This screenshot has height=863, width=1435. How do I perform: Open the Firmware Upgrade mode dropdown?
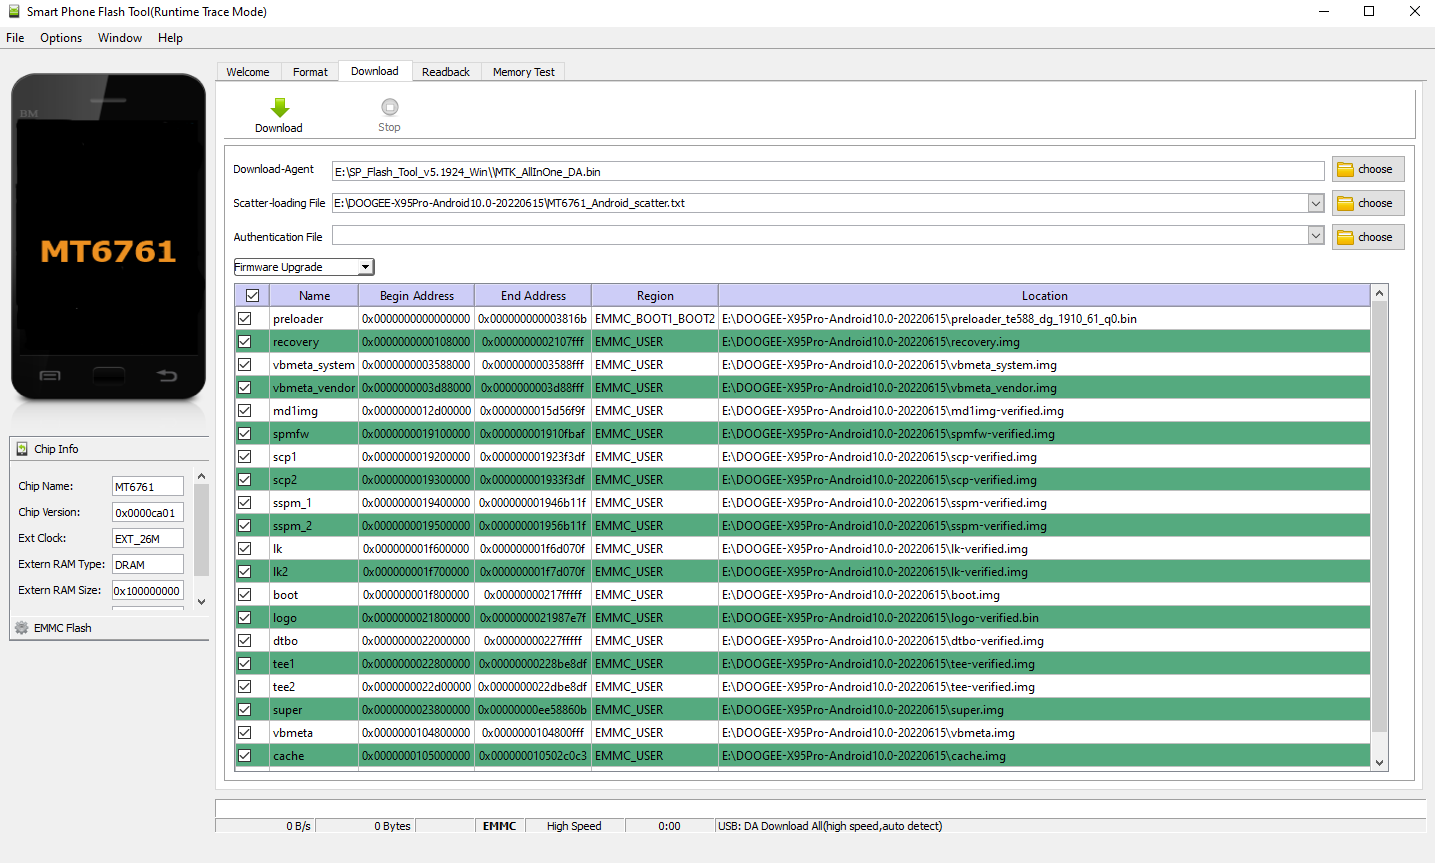click(x=366, y=267)
